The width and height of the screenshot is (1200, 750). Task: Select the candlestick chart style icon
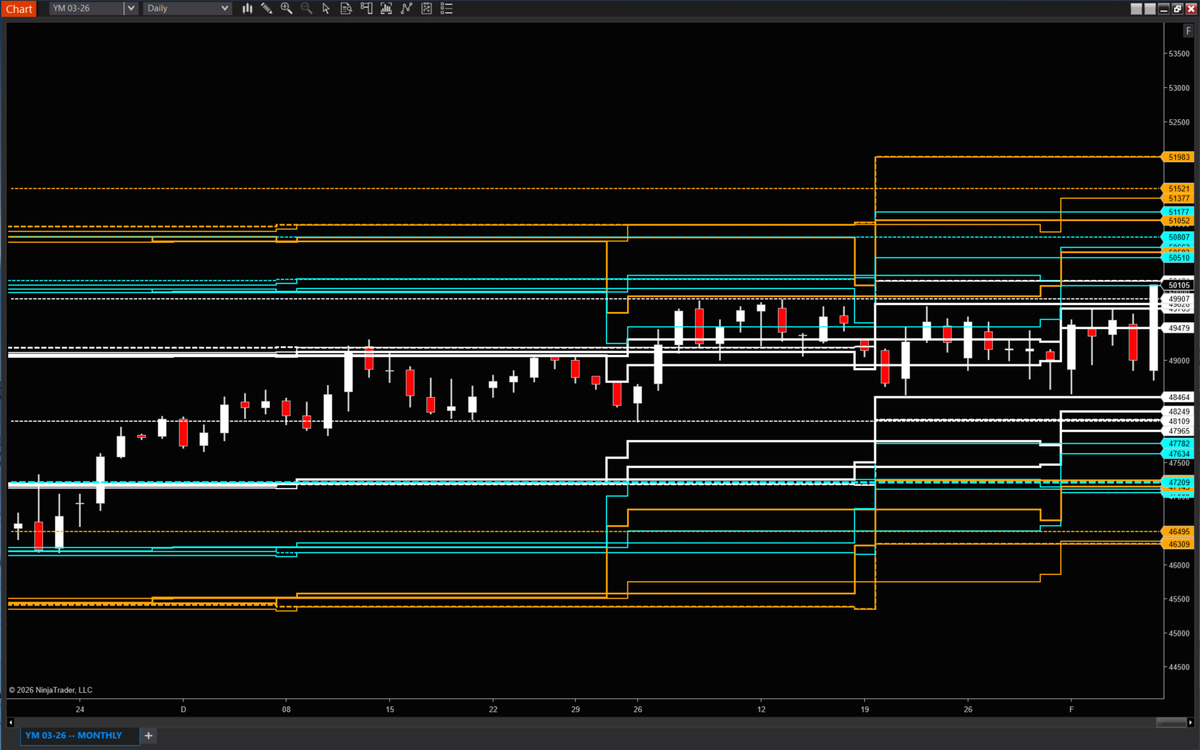[247, 9]
